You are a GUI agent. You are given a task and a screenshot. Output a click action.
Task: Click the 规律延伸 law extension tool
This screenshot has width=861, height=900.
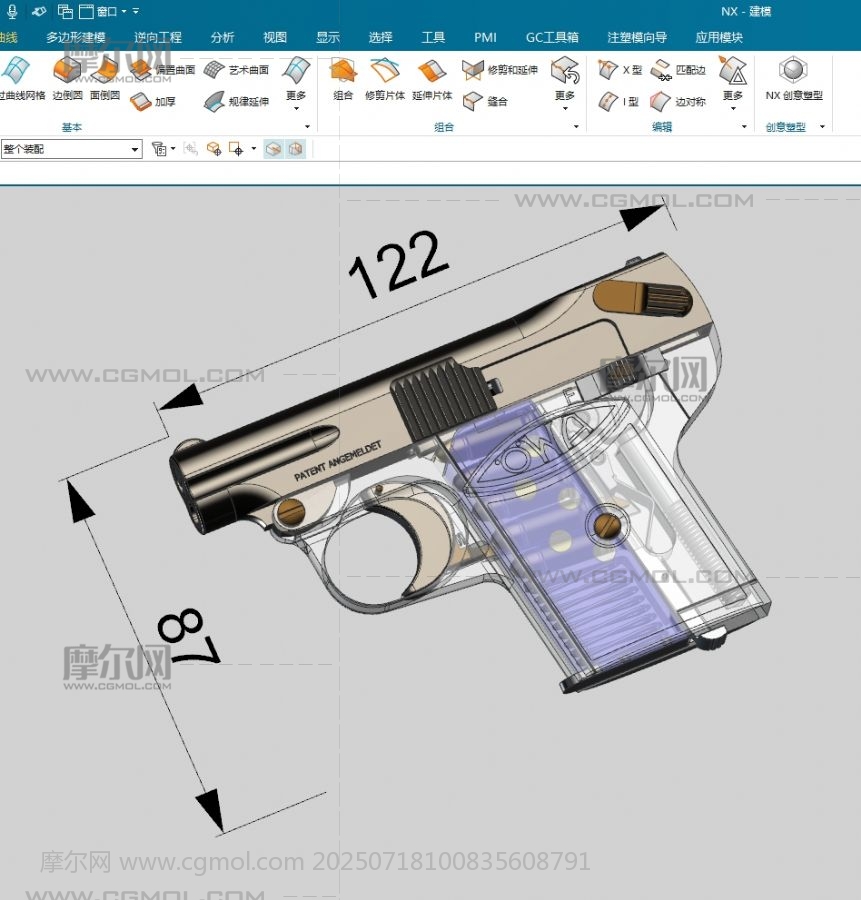tap(236, 102)
